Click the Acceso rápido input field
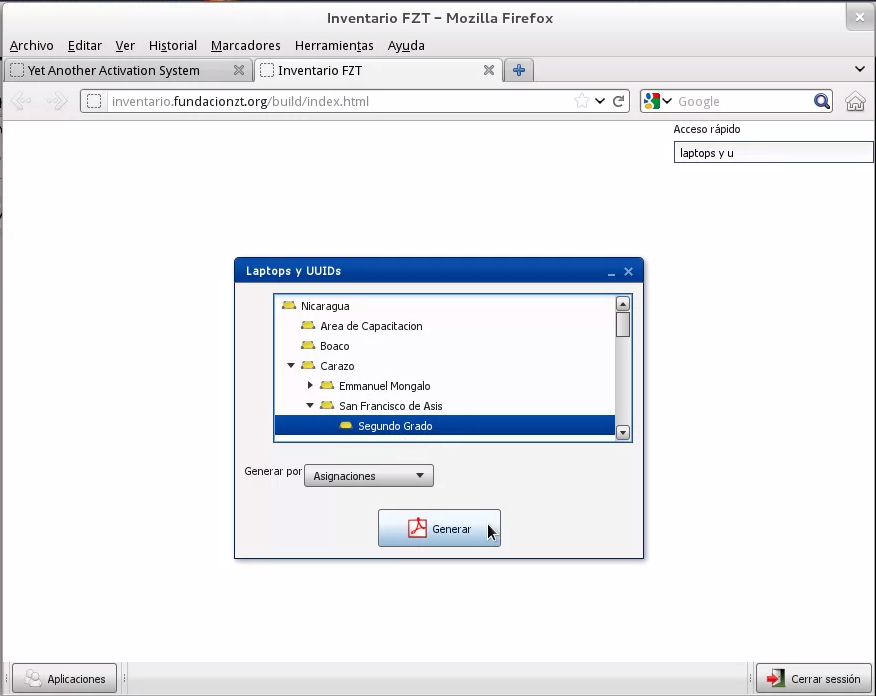876x696 pixels. click(772, 153)
